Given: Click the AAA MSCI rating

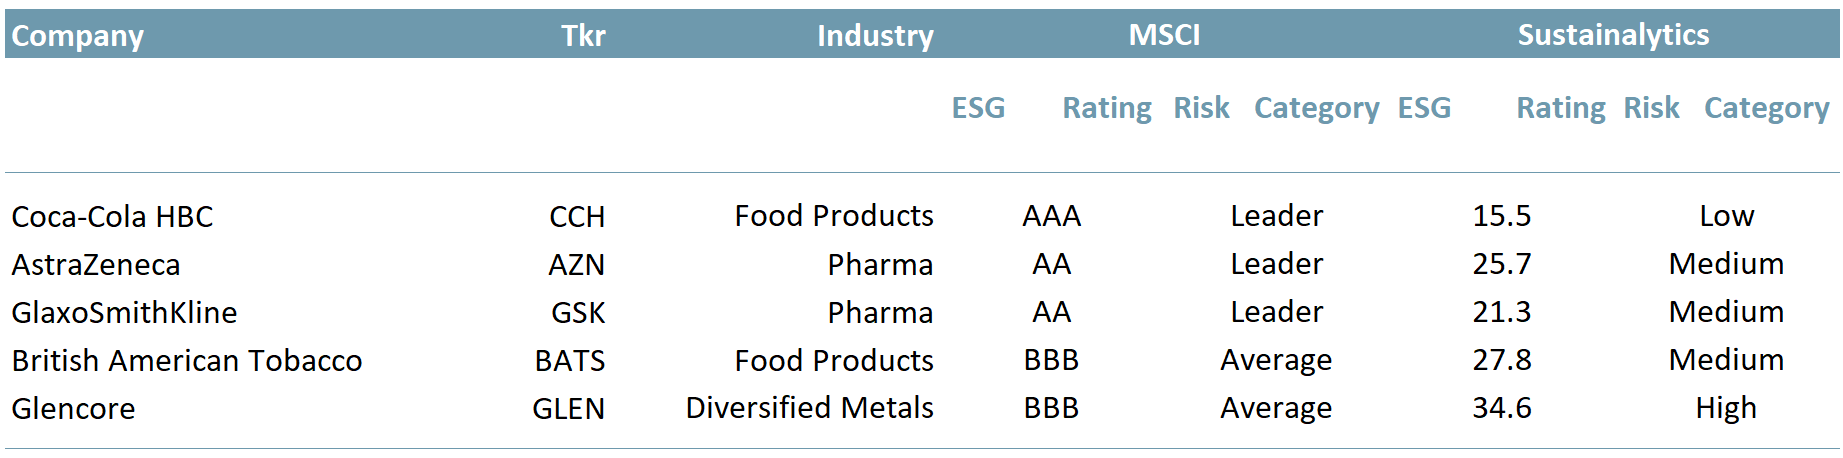Looking at the screenshot, I should pyautogui.click(x=1051, y=216).
